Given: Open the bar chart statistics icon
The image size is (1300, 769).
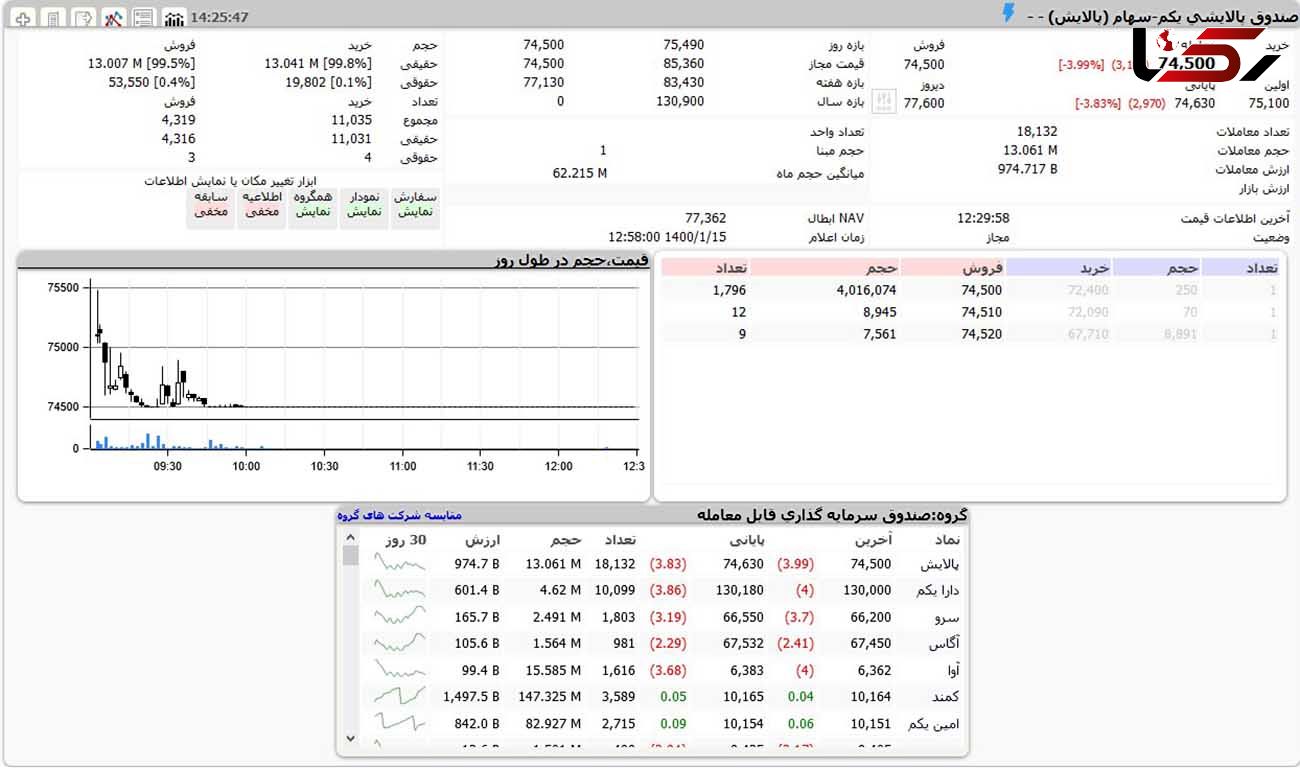Looking at the screenshot, I should (x=174, y=18).
